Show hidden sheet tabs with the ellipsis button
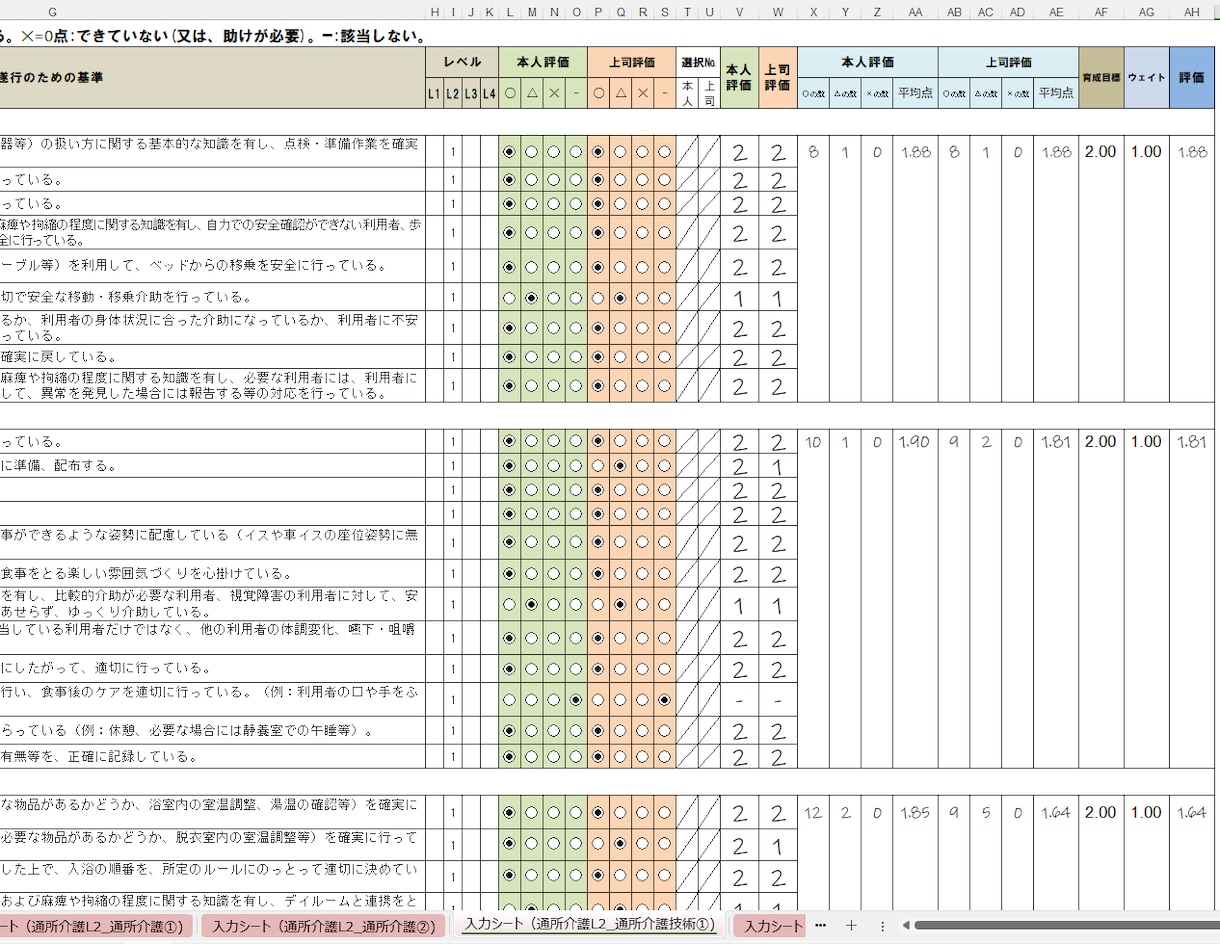This screenshot has height=944, width=1220. pyautogui.click(x=821, y=926)
